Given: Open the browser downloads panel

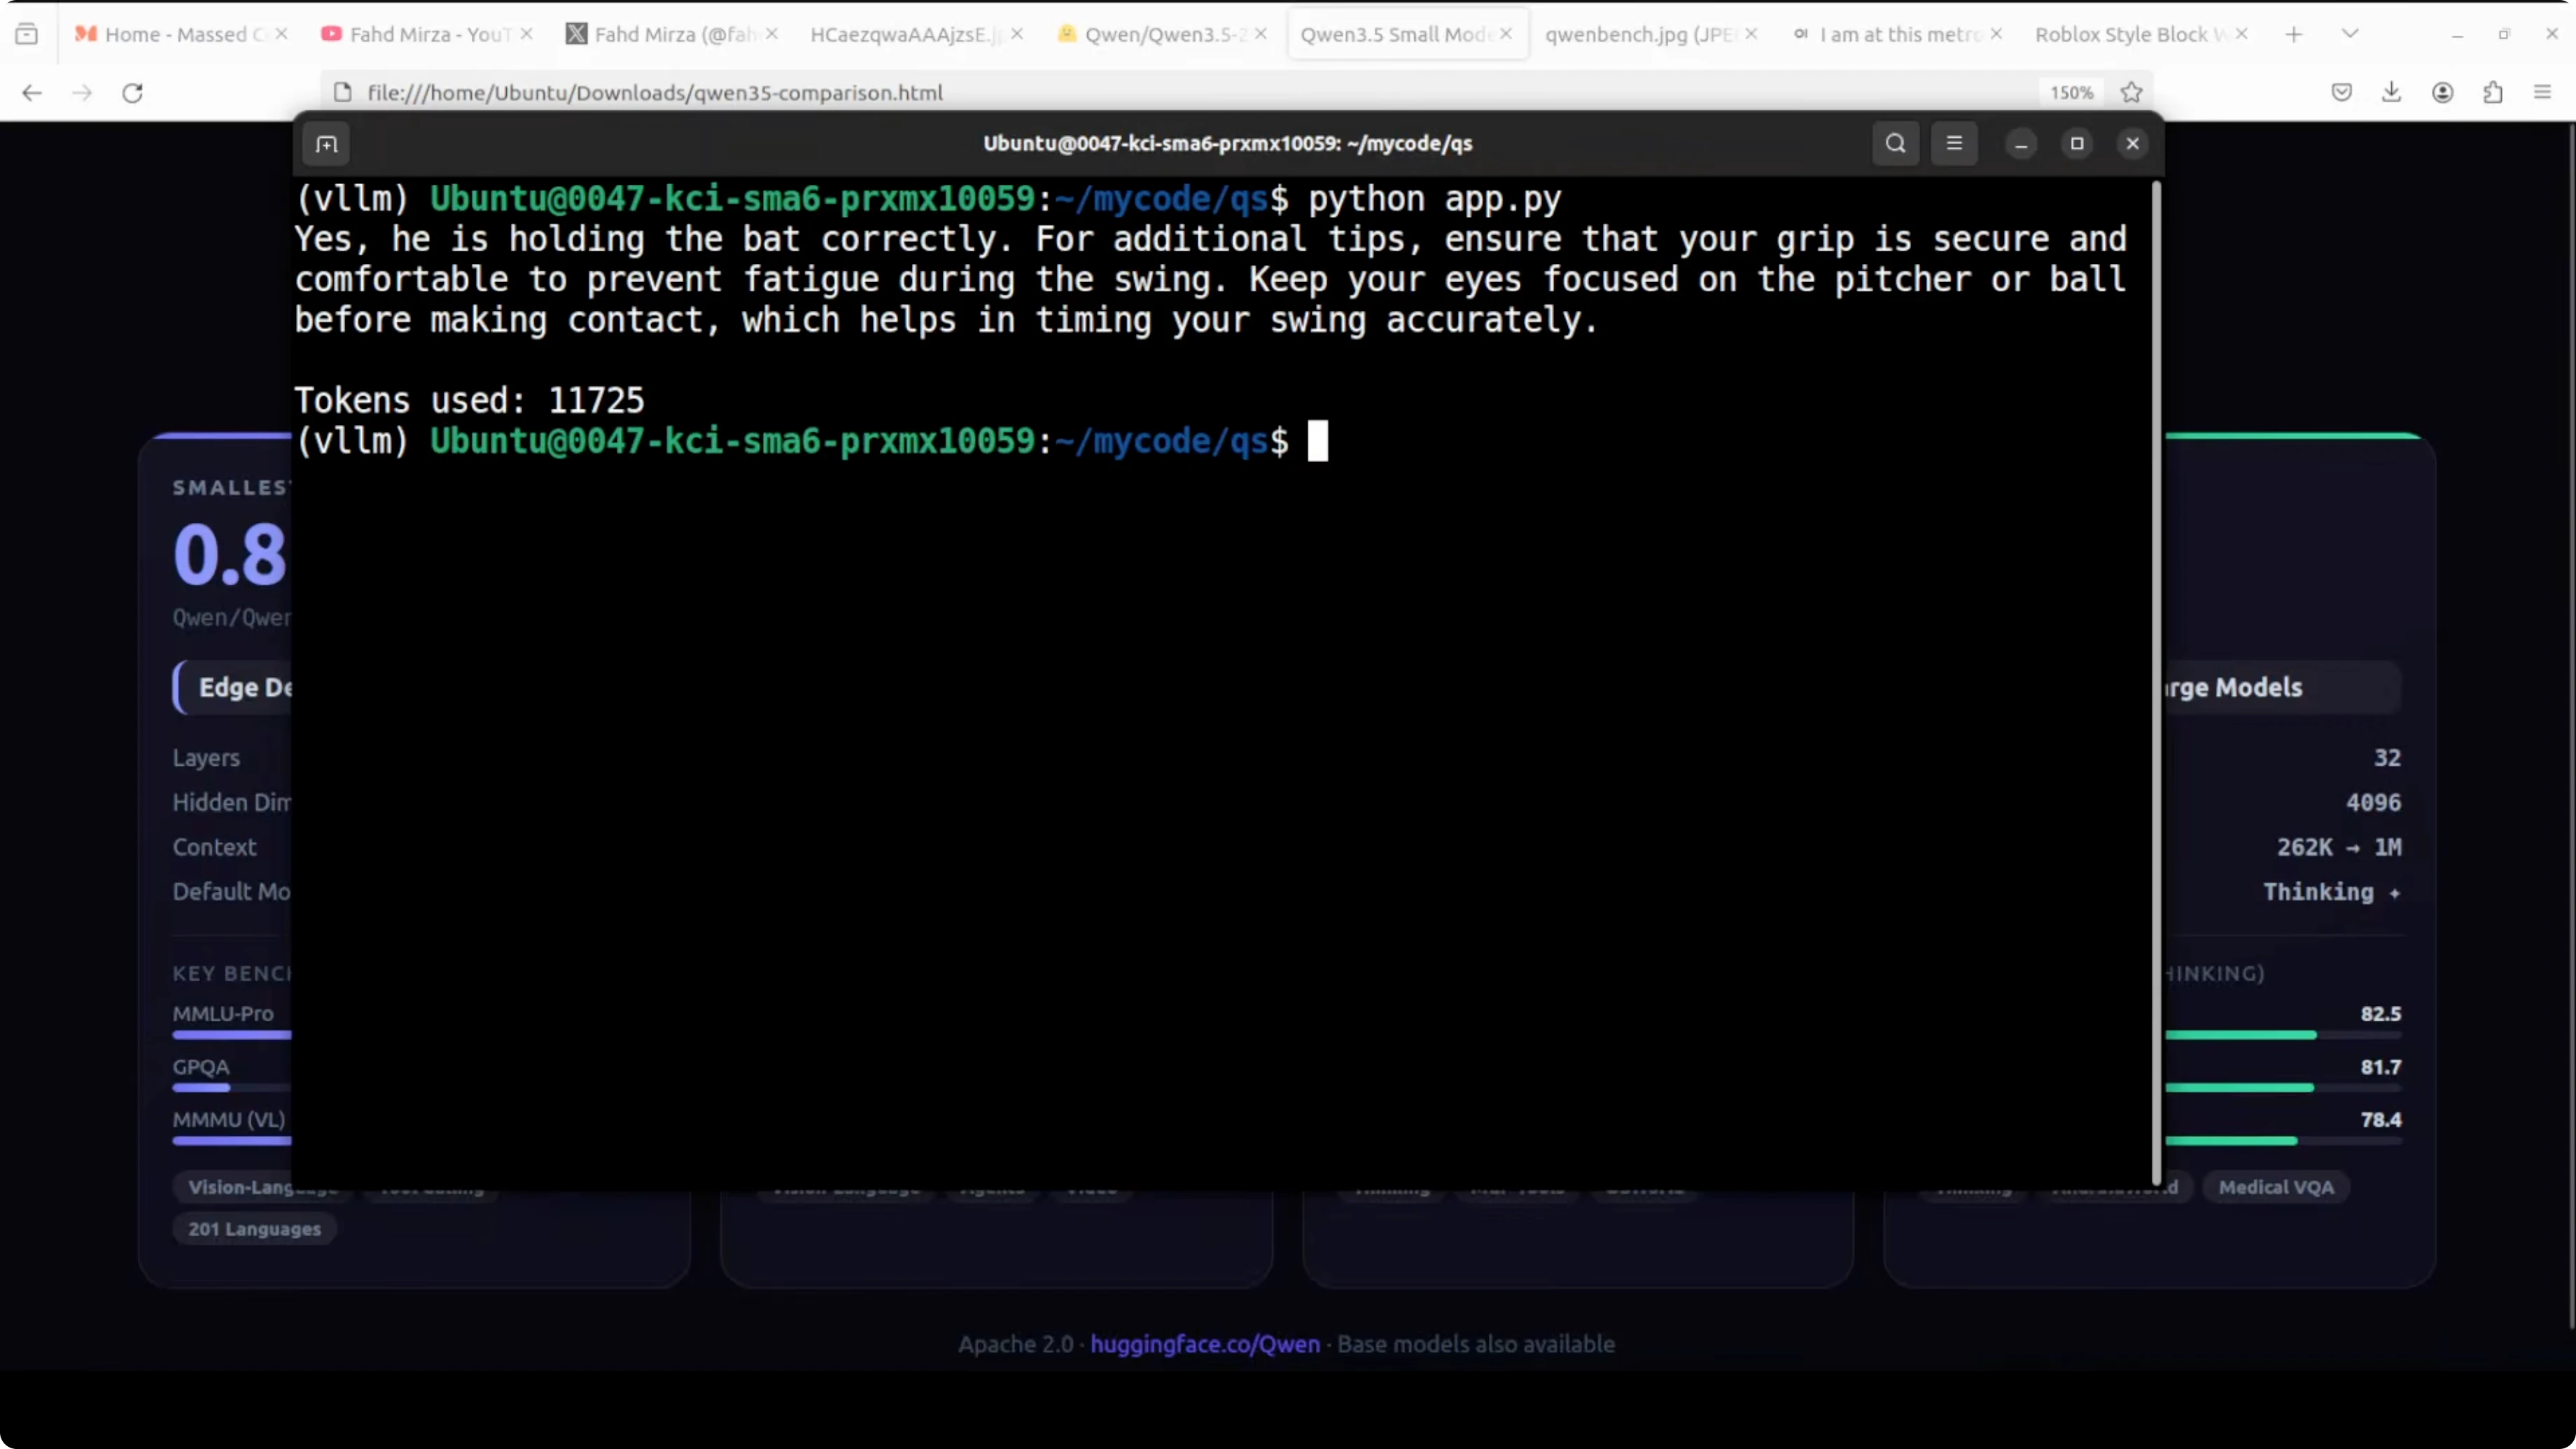Looking at the screenshot, I should tap(2391, 92).
